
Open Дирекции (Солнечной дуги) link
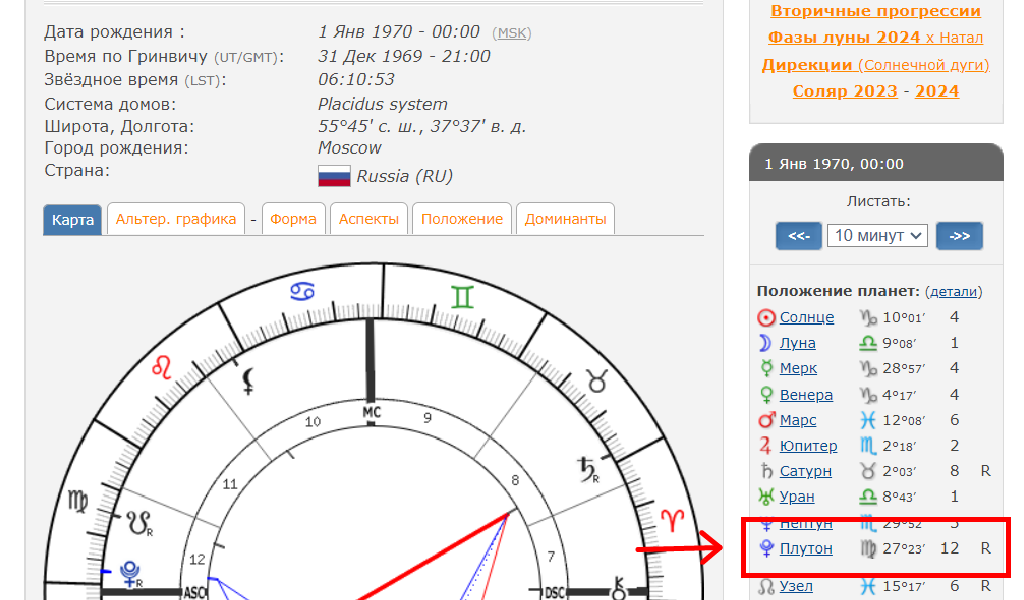click(875, 65)
